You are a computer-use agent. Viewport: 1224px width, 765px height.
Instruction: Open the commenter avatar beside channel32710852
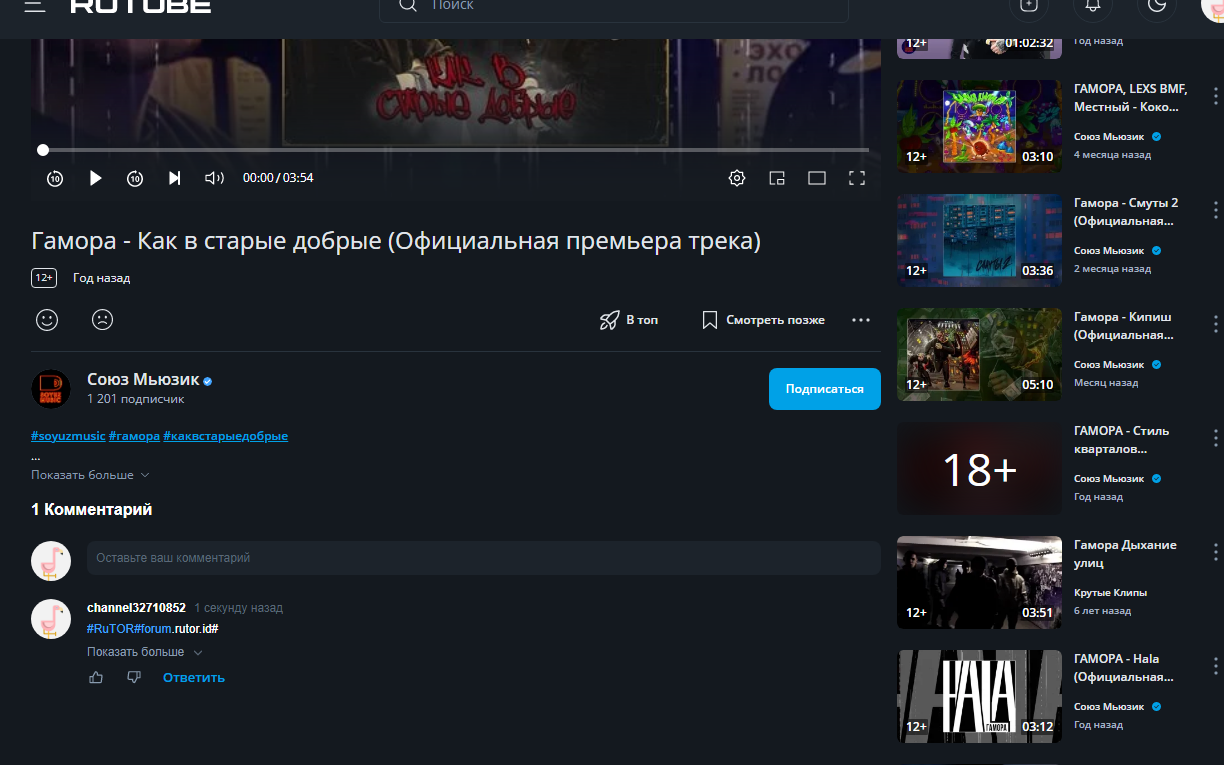(51, 619)
